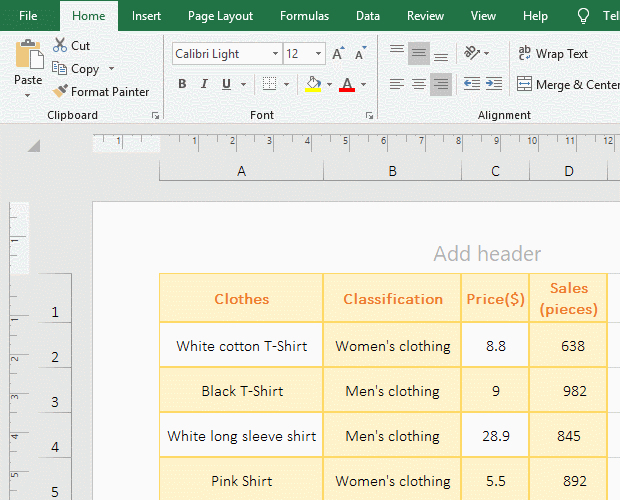620x500 pixels.
Task: Apply the red font color A
Action: coord(347,84)
